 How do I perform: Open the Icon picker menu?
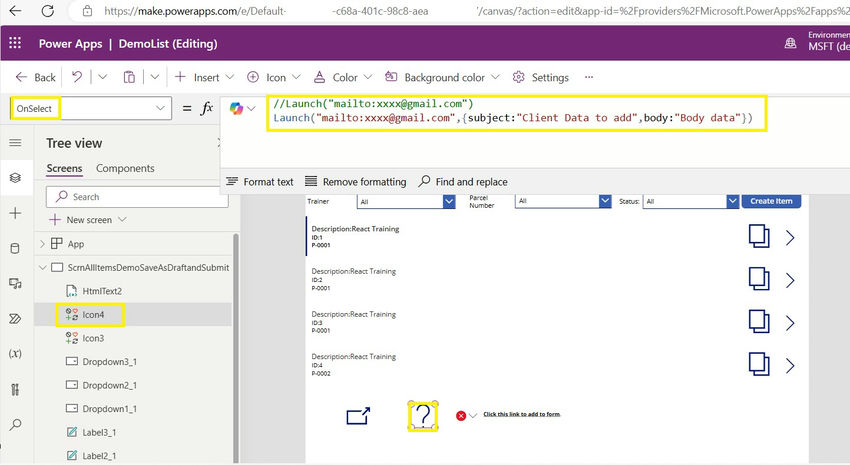(x=273, y=78)
